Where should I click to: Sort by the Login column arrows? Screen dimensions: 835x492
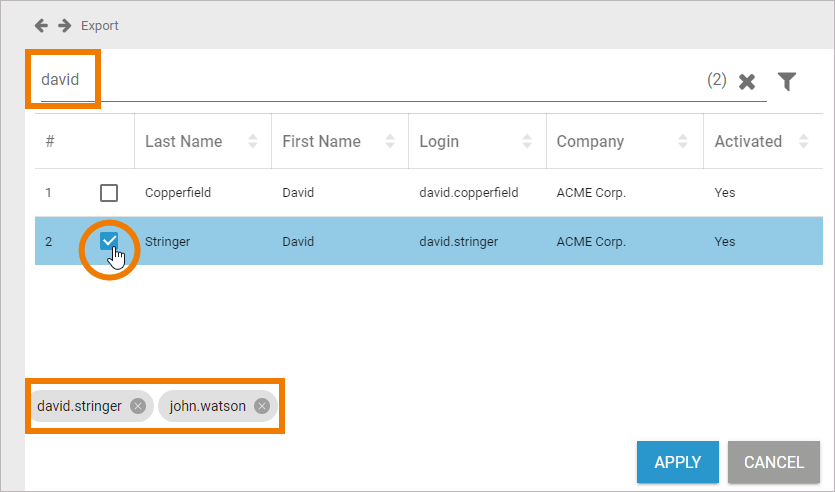tap(527, 141)
